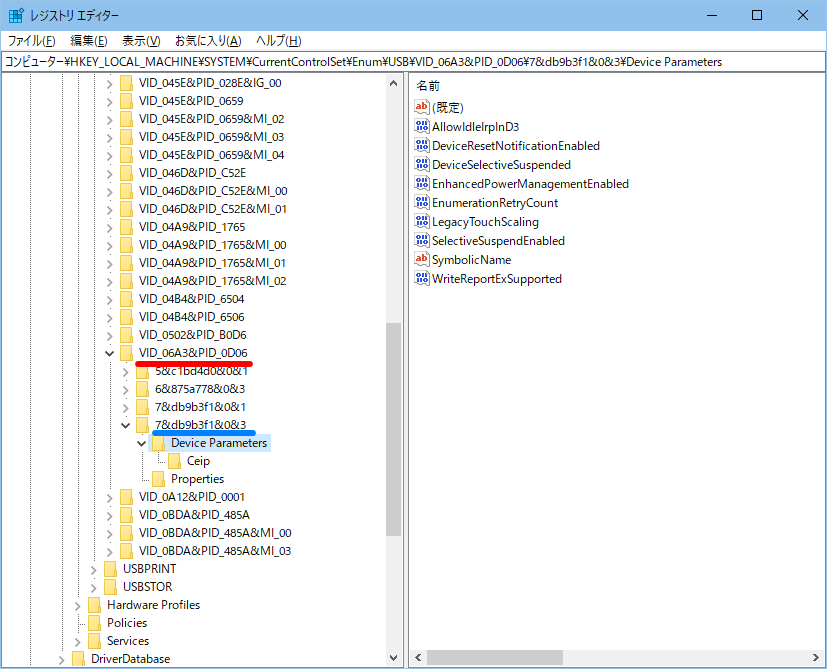Select the AllowIdleIrpInD3 binary value icon
This screenshot has height=669, width=827.
pyautogui.click(x=421, y=126)
